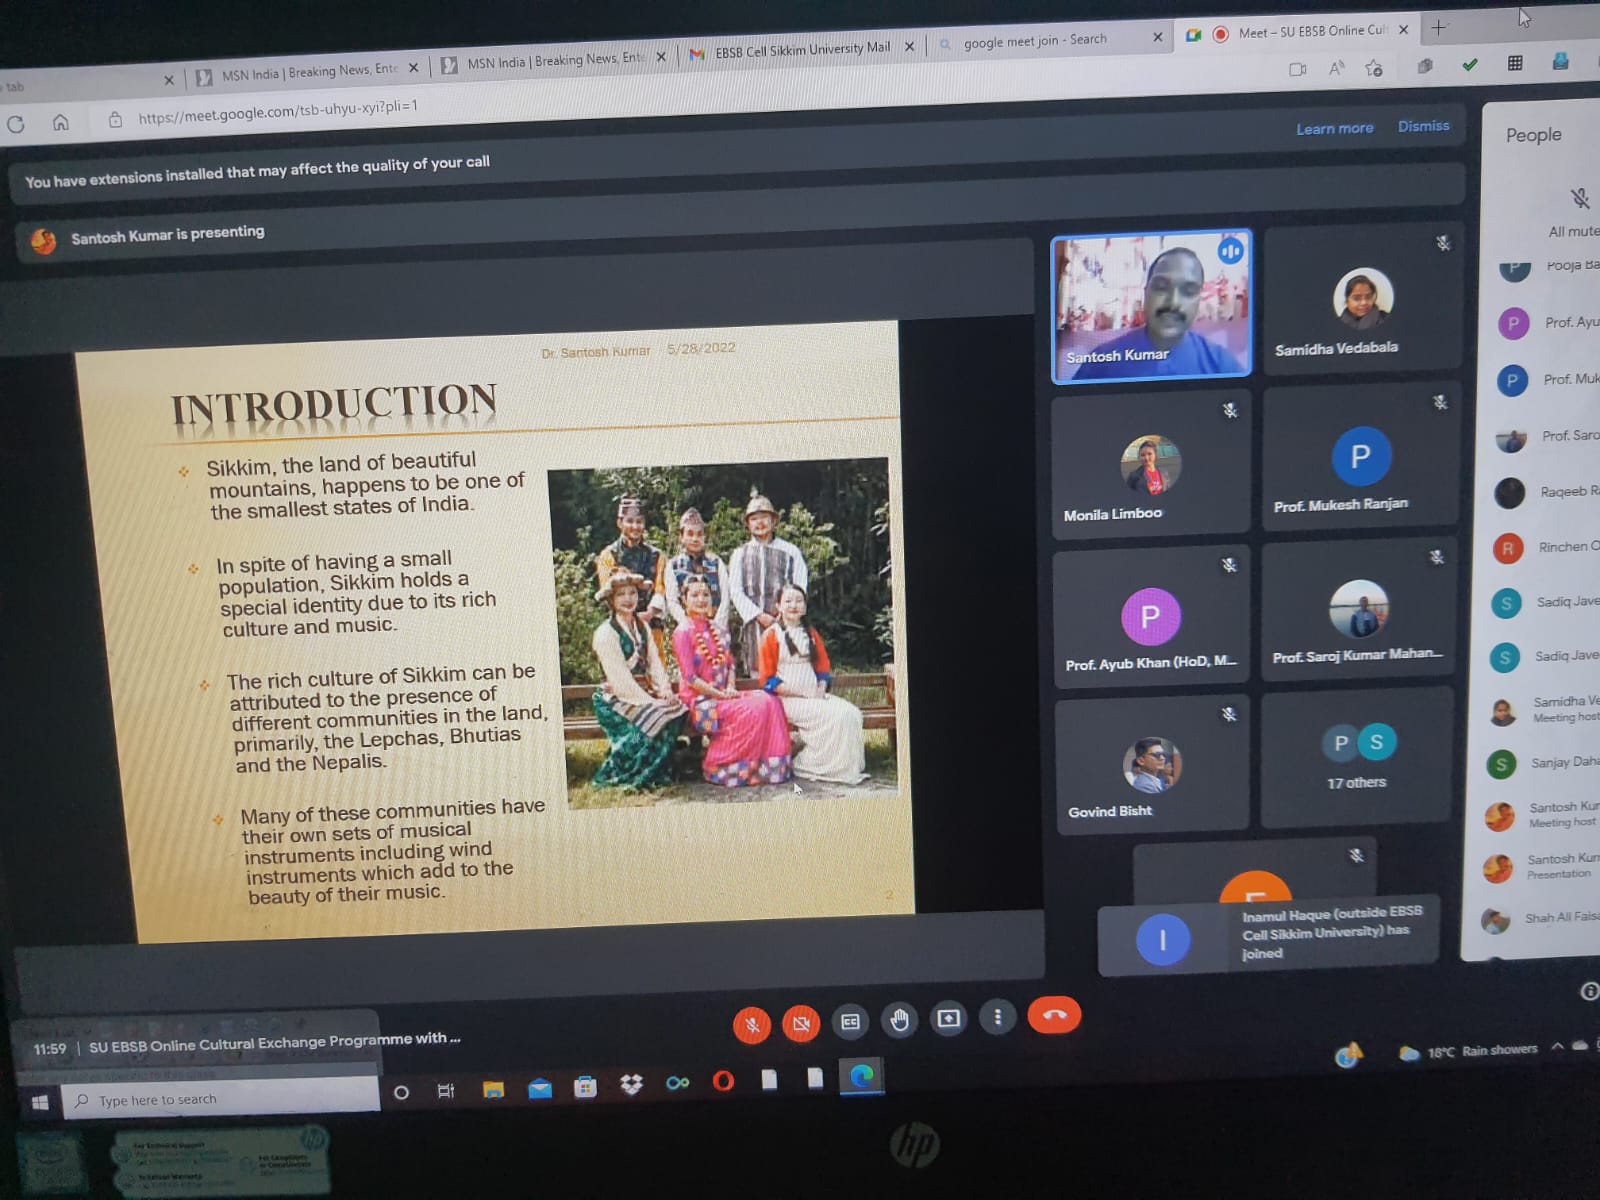1600x1200 pixels.
Task: Switch to google meet join - Search tab
Action: (x=1035, y=40)
